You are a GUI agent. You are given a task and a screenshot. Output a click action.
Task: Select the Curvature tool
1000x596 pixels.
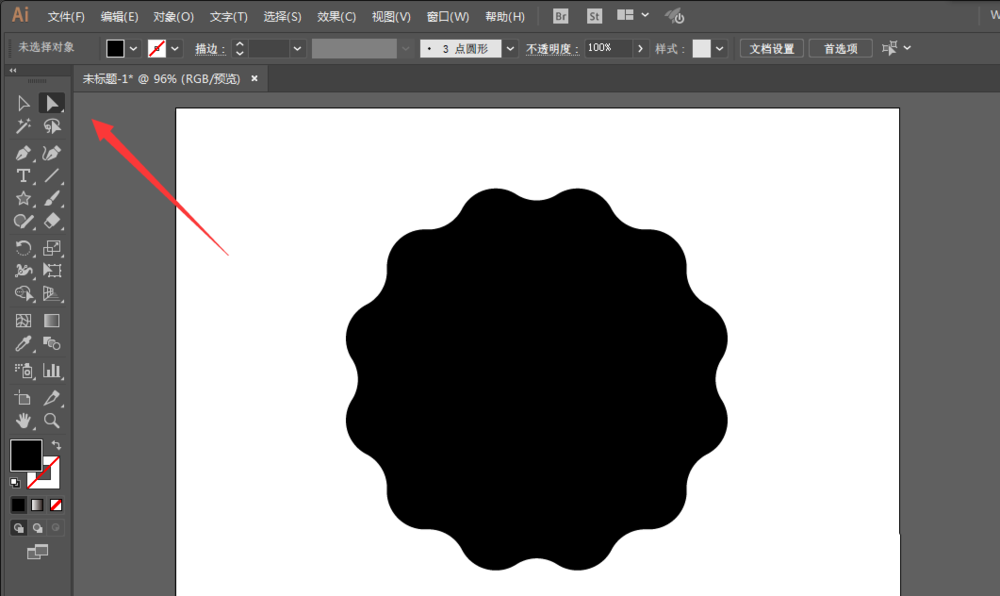(52, 153)
